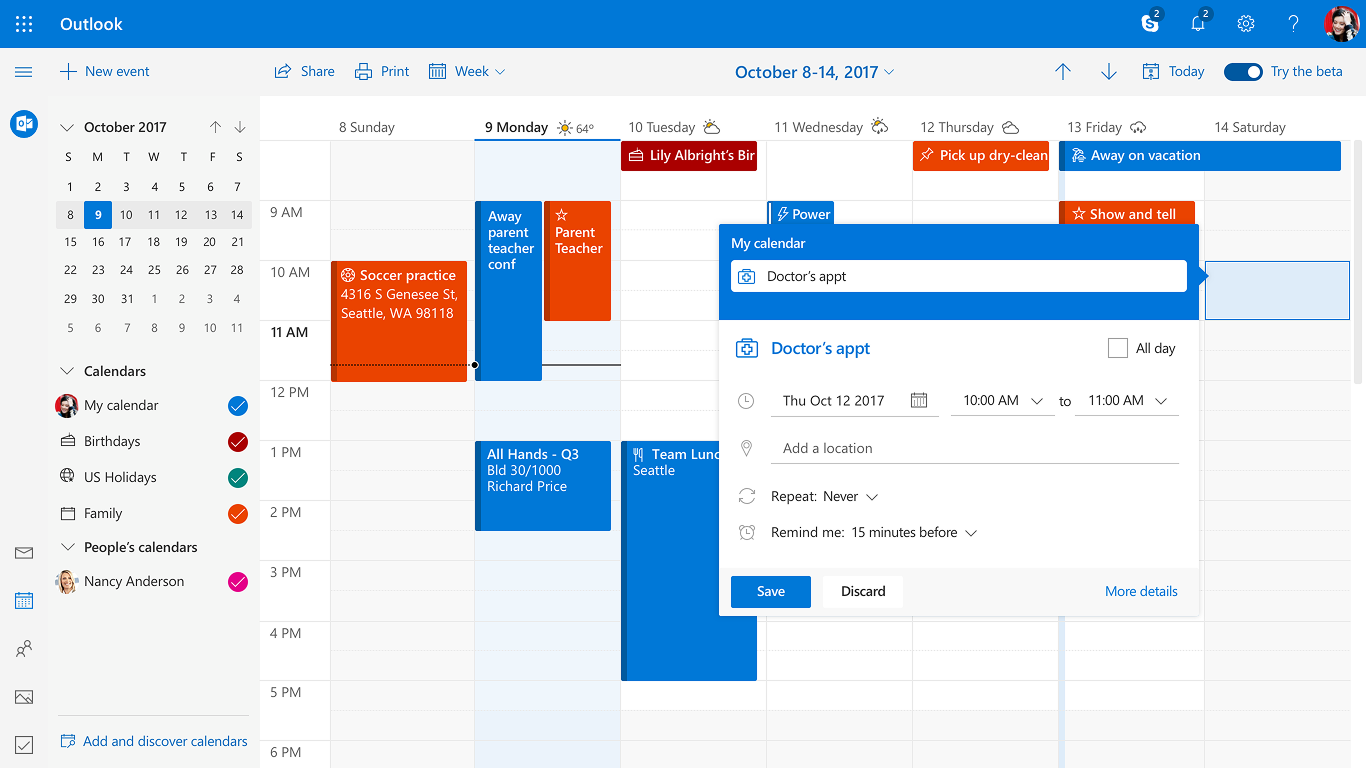Open More details link
The height and width of the screenshot is (768, 1366).
(x=1141, y=592)
